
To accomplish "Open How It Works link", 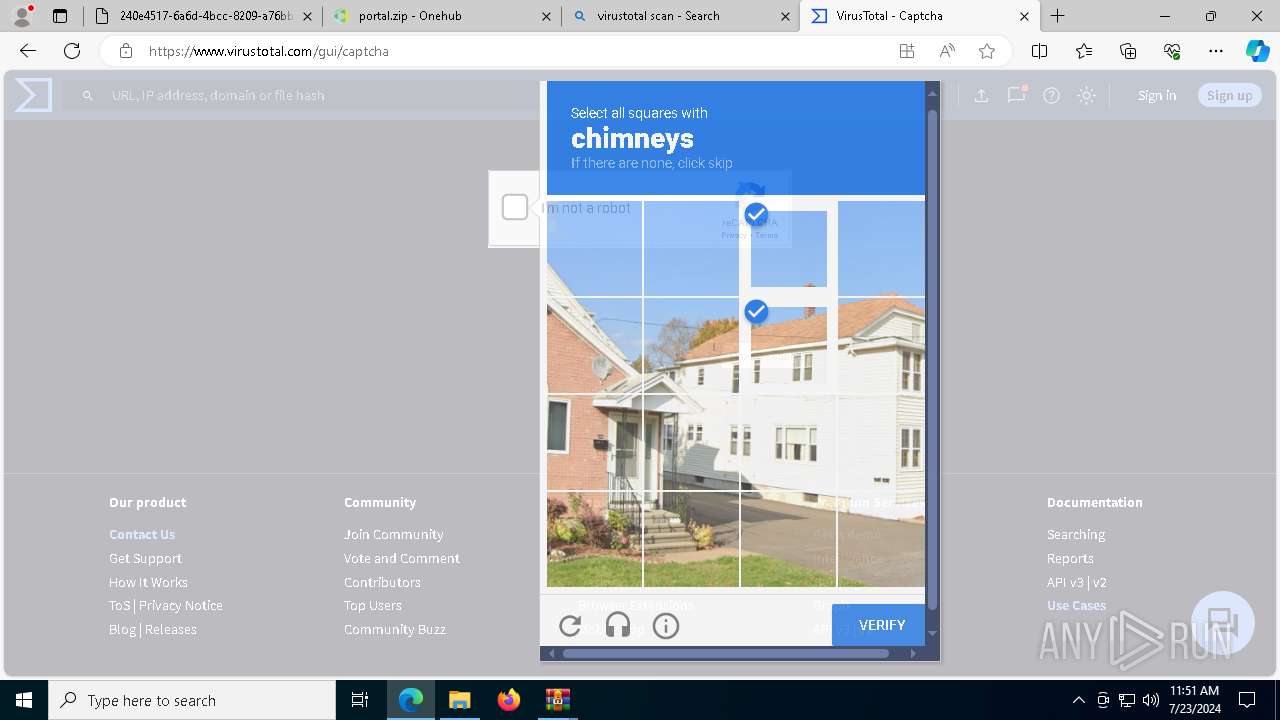I will pyautogui.click(x=148, y=582).
